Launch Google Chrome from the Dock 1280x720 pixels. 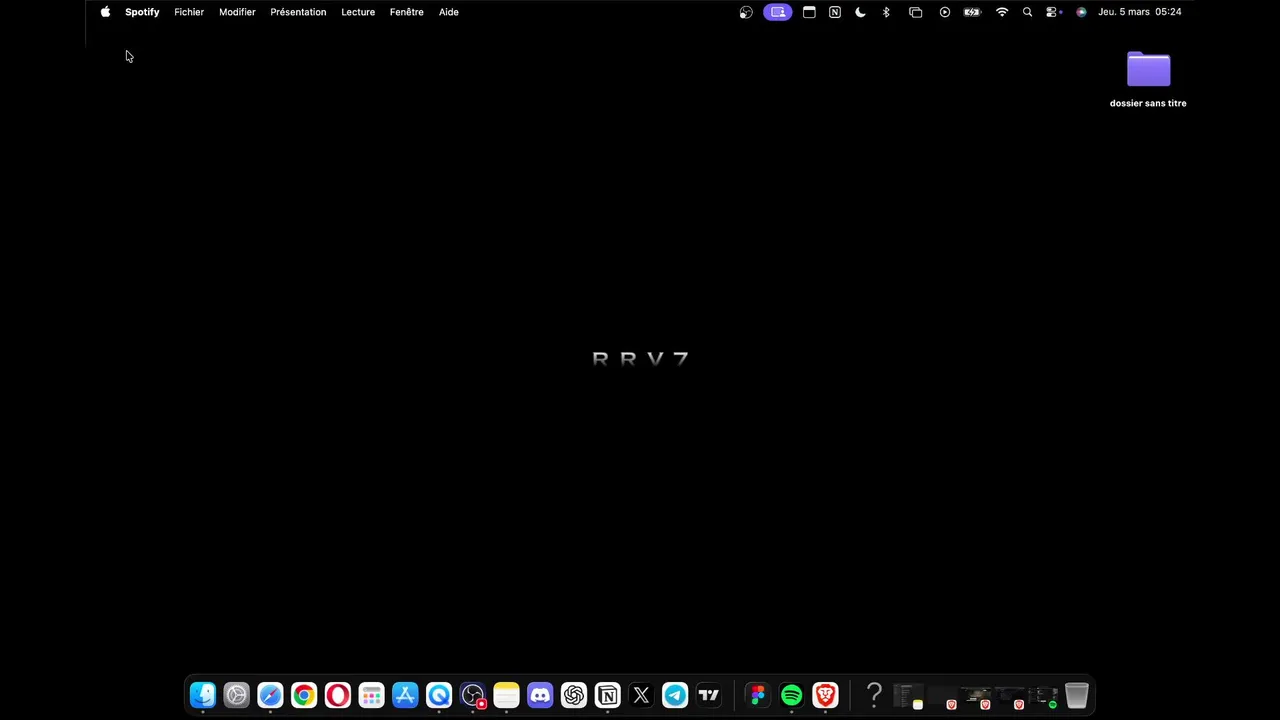click(304, 695)
